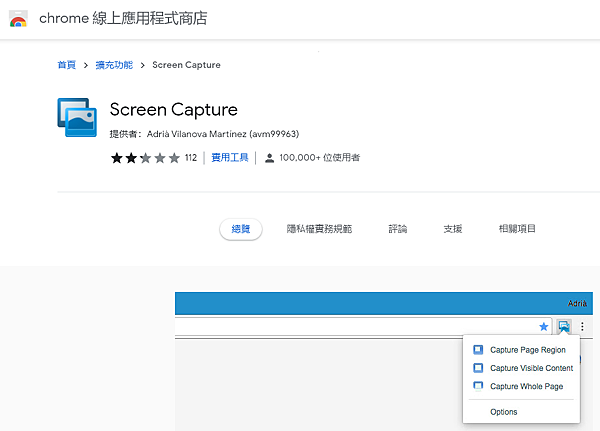This screenshot has width=600, height=431.
Task: Click the Capture Page Region icon
Action: point(478,349)
